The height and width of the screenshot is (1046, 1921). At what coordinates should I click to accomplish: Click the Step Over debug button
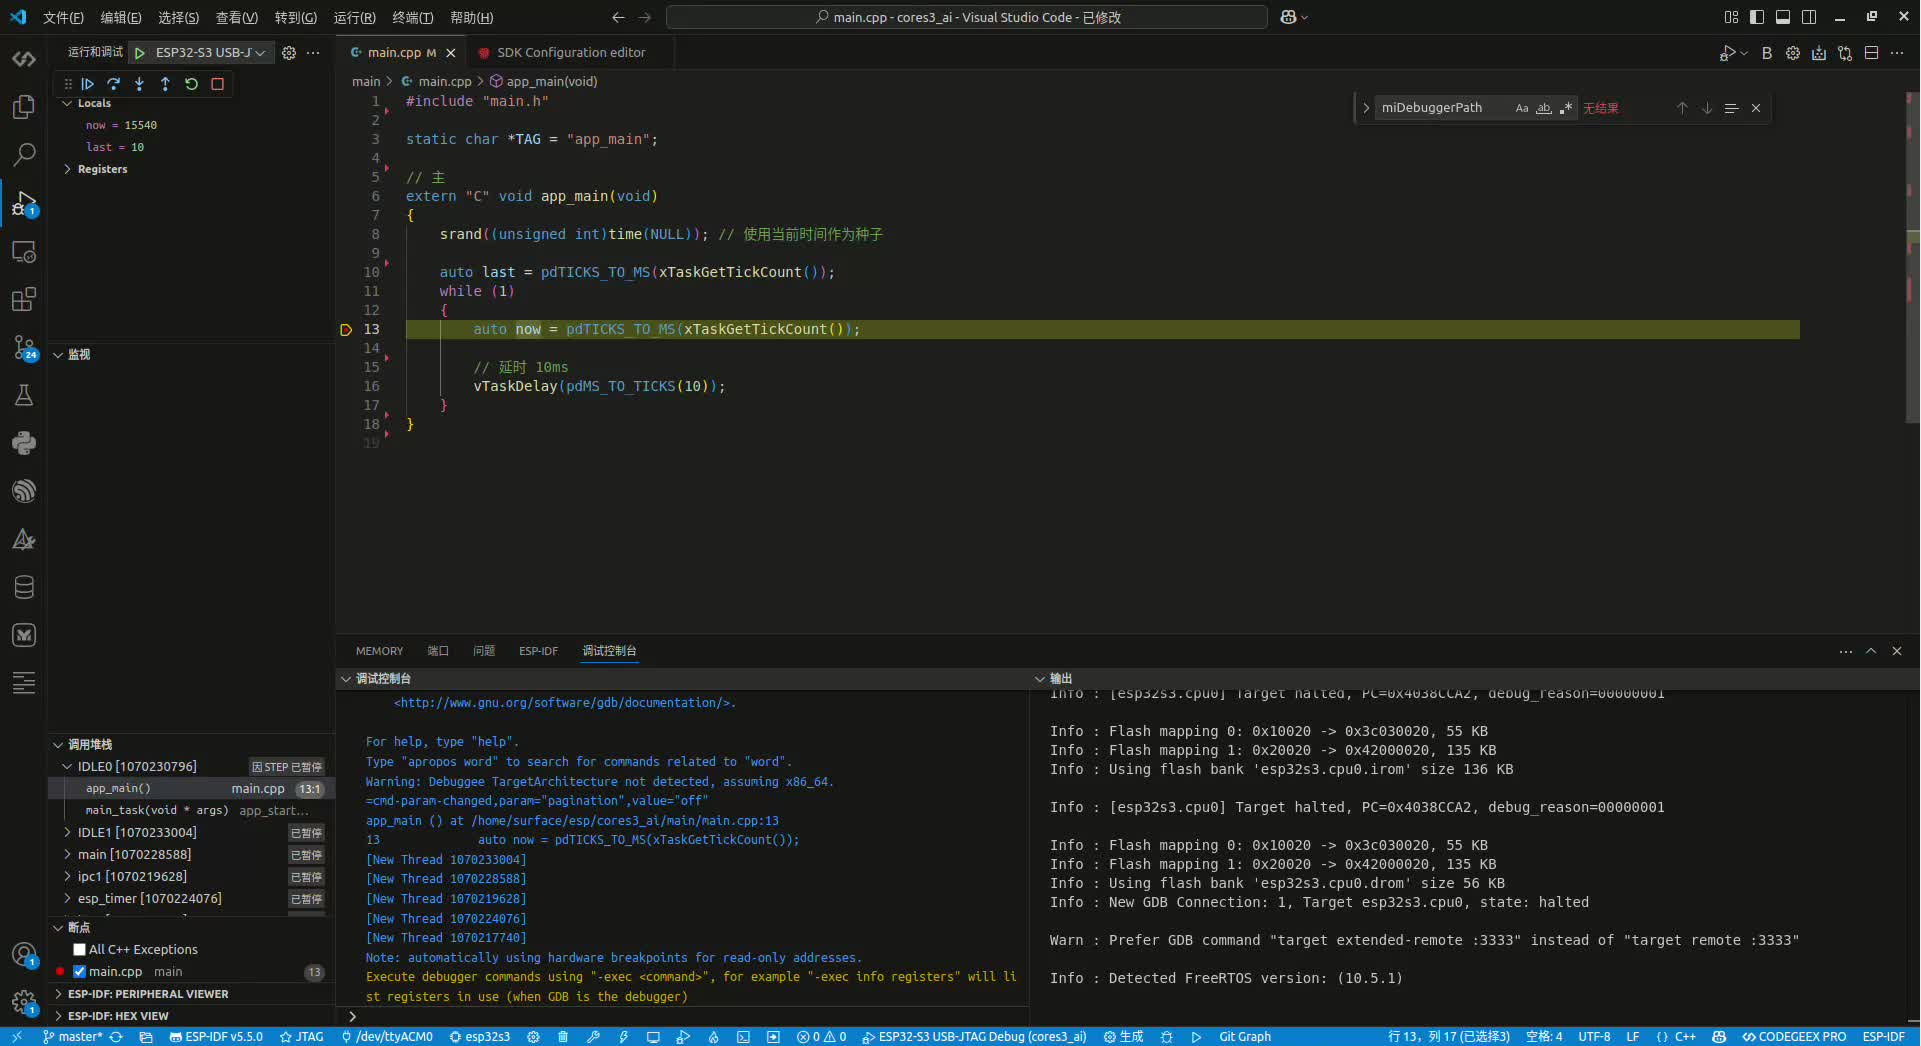click(x=114, y=84)
